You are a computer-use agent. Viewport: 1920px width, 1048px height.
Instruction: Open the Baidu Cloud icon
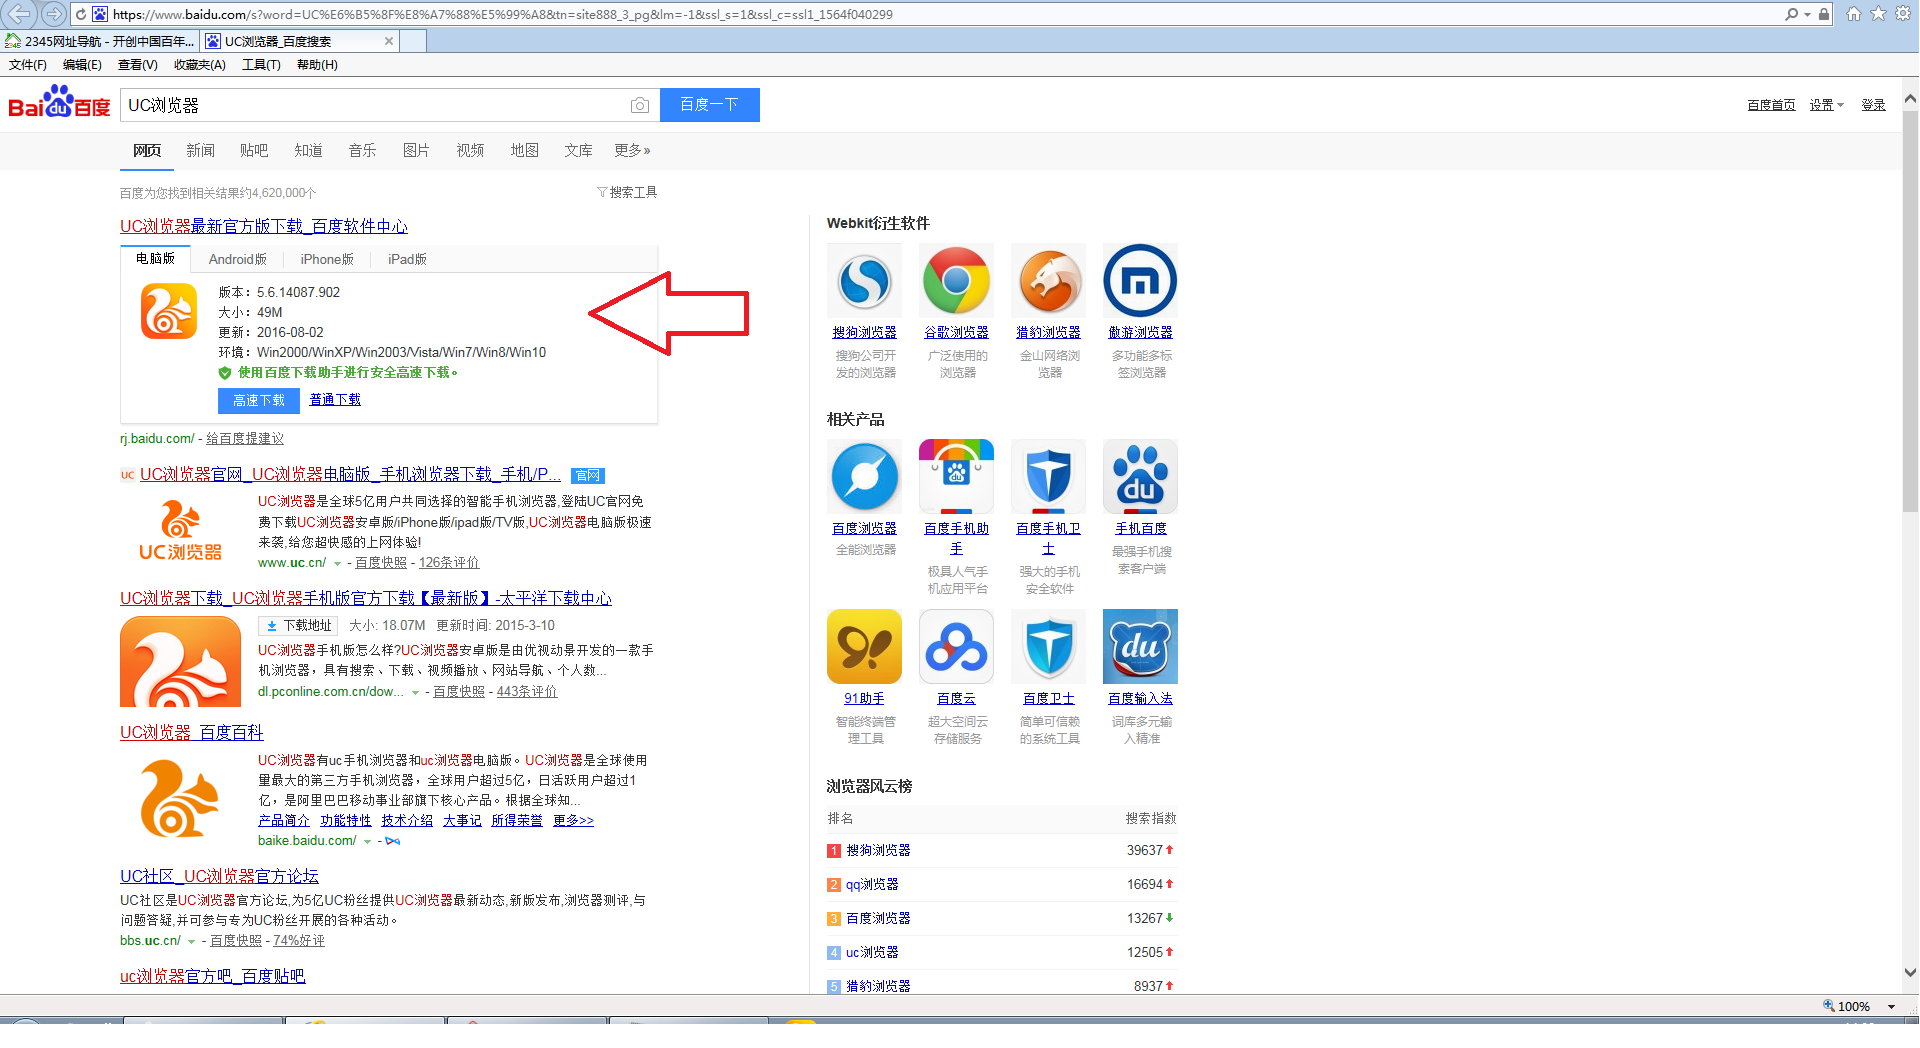point(956,647)
